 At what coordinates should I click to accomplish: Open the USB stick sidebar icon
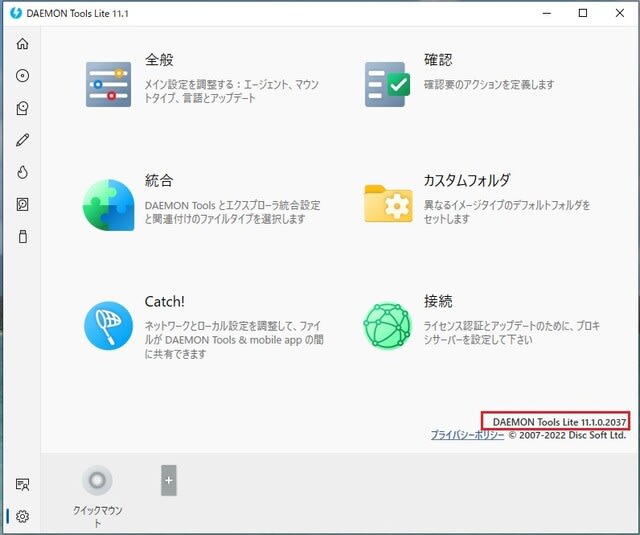(x=23, y=237)
